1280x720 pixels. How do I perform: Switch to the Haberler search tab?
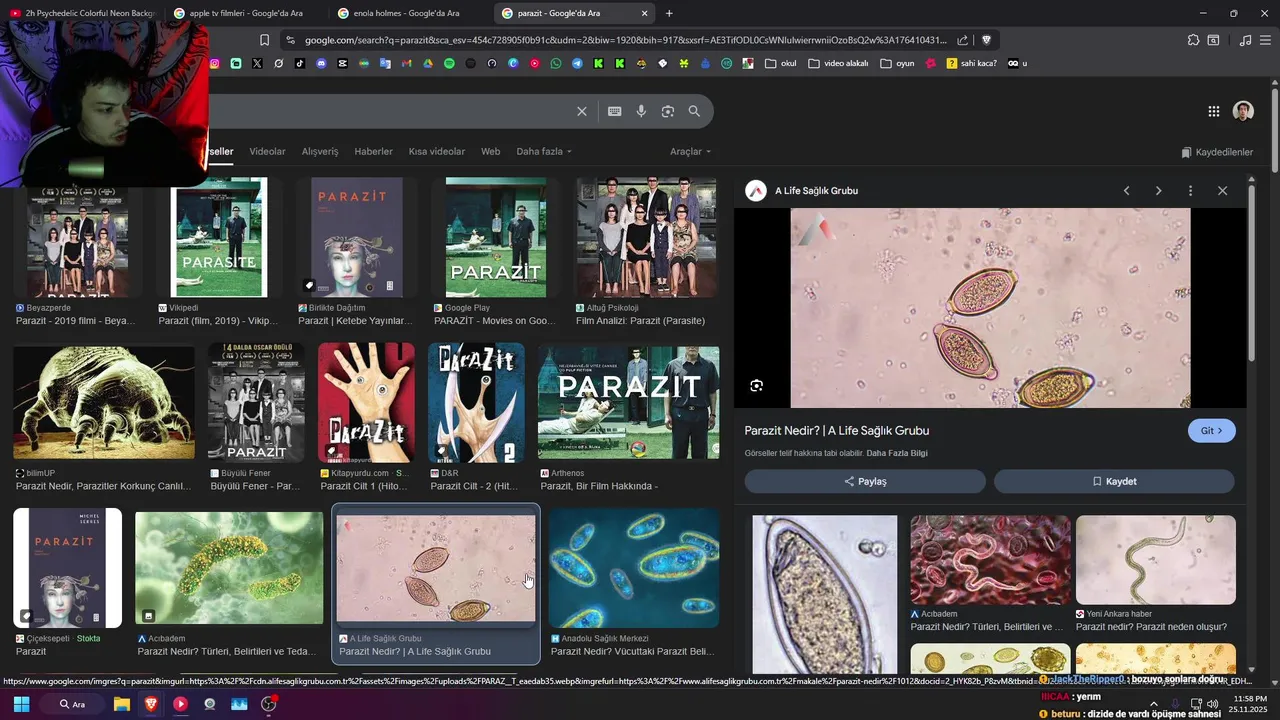[x=373, y=151]
